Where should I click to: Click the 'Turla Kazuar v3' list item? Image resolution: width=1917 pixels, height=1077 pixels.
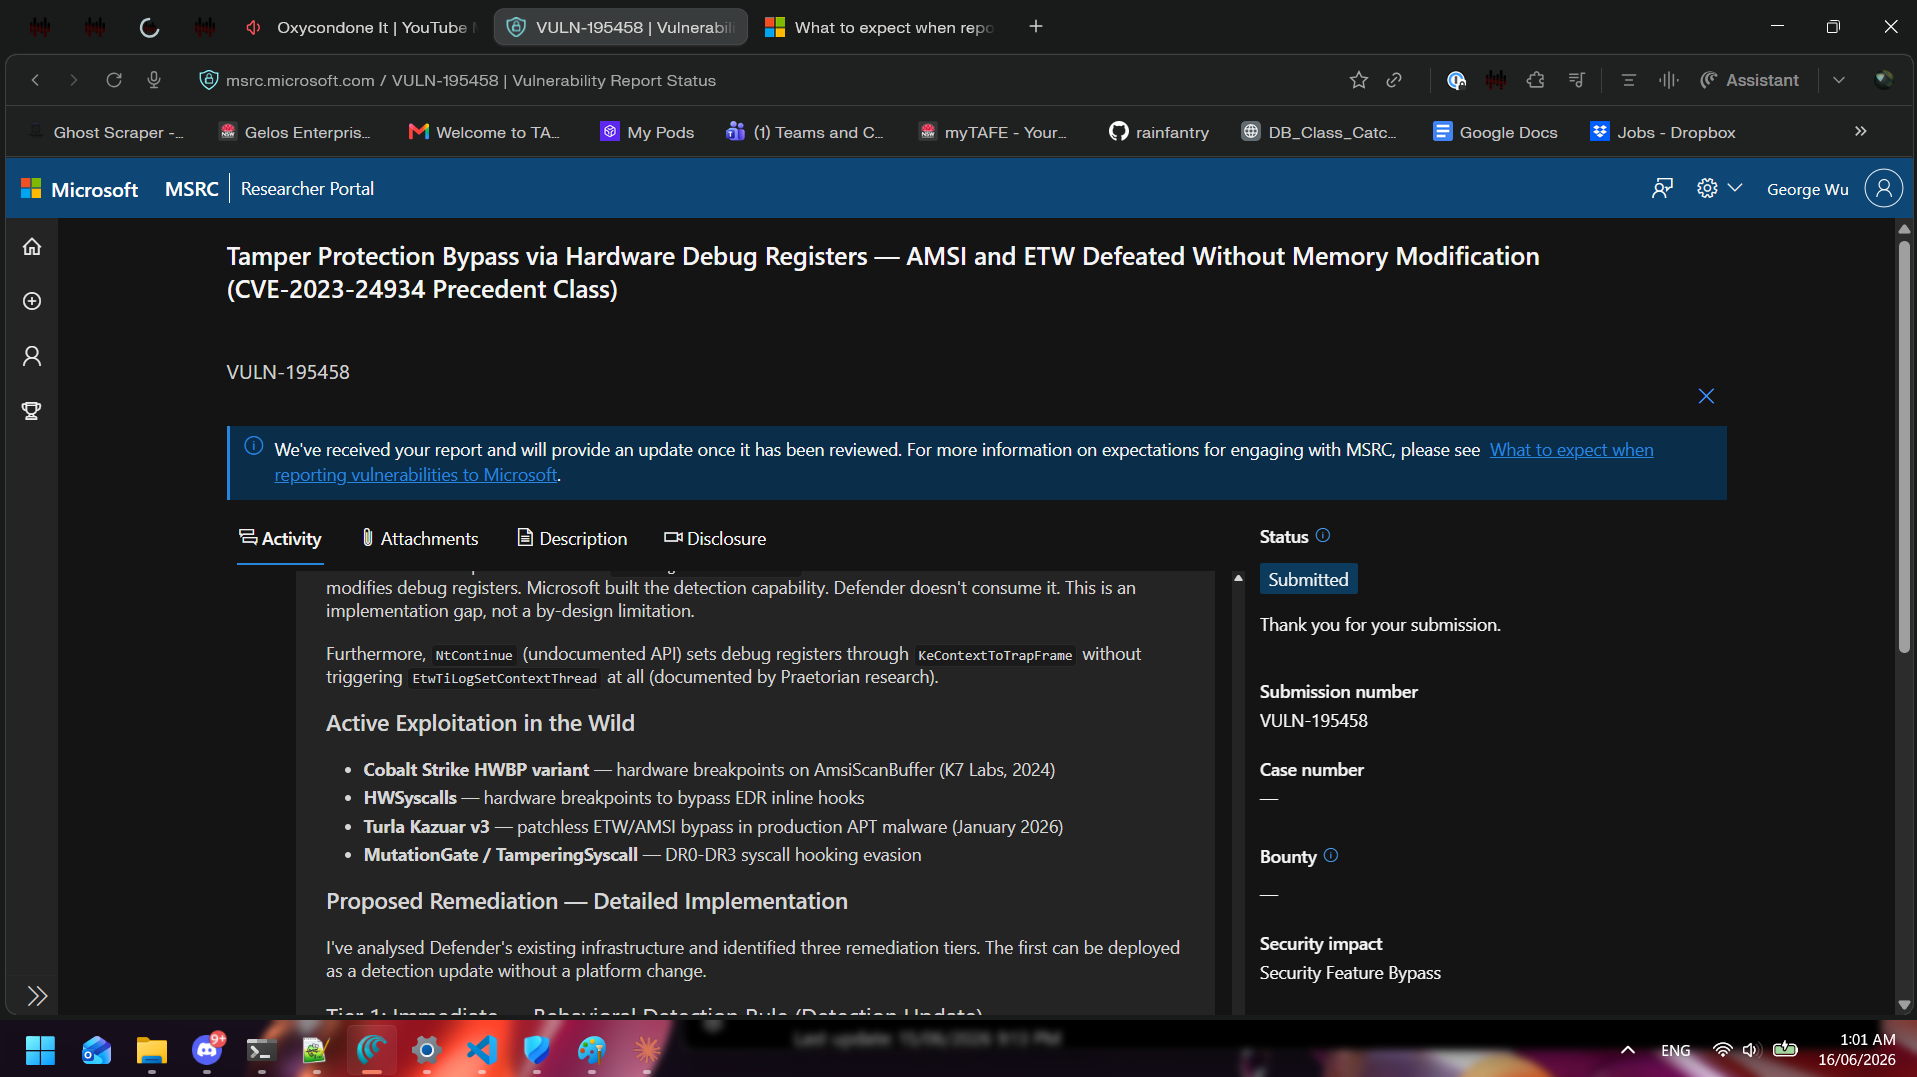pos(713,827)
